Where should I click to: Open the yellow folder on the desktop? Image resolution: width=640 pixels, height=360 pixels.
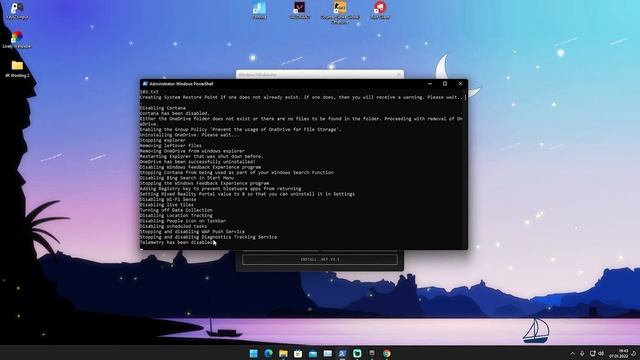pos(17,69)
